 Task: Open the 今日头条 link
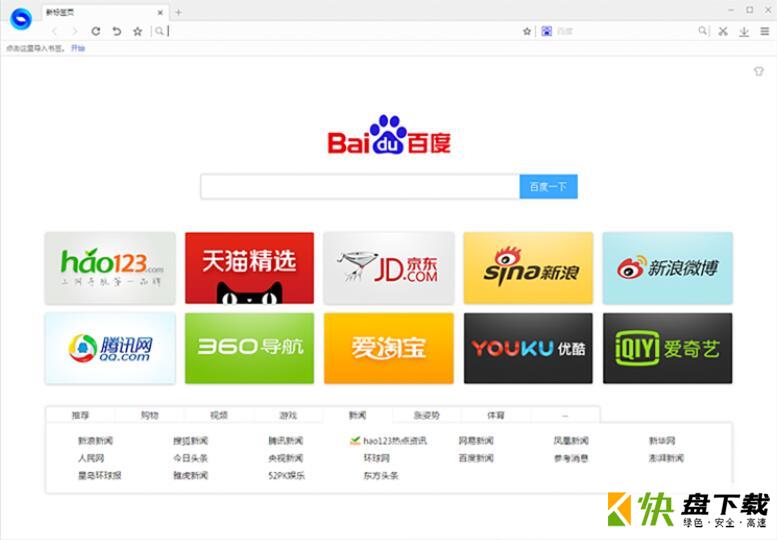[190, 458]
